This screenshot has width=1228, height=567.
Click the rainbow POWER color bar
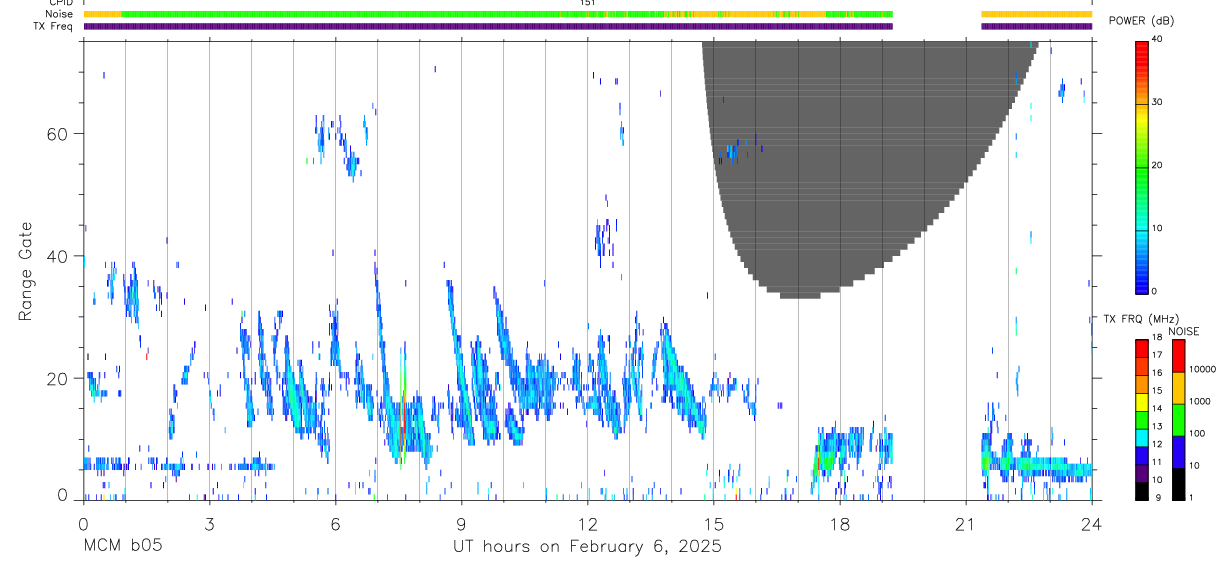pyautogui.click(x=1141, y=167)
